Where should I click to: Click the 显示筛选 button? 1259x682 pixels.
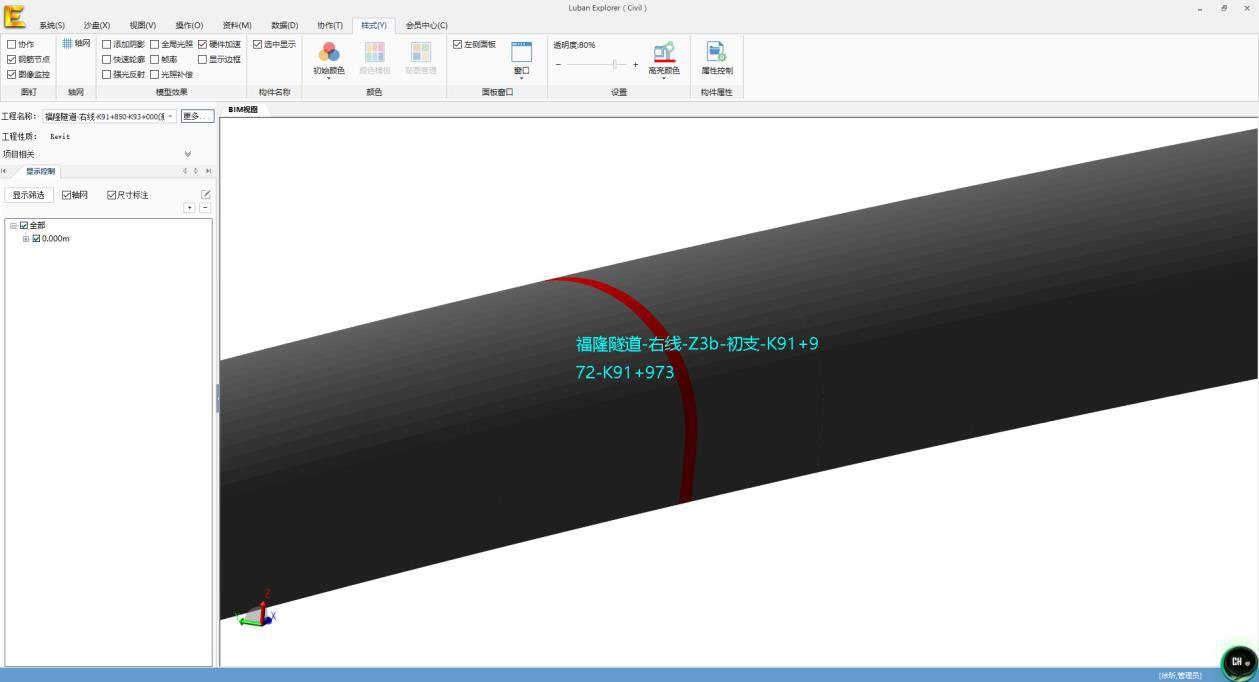[x=29, y=195]
